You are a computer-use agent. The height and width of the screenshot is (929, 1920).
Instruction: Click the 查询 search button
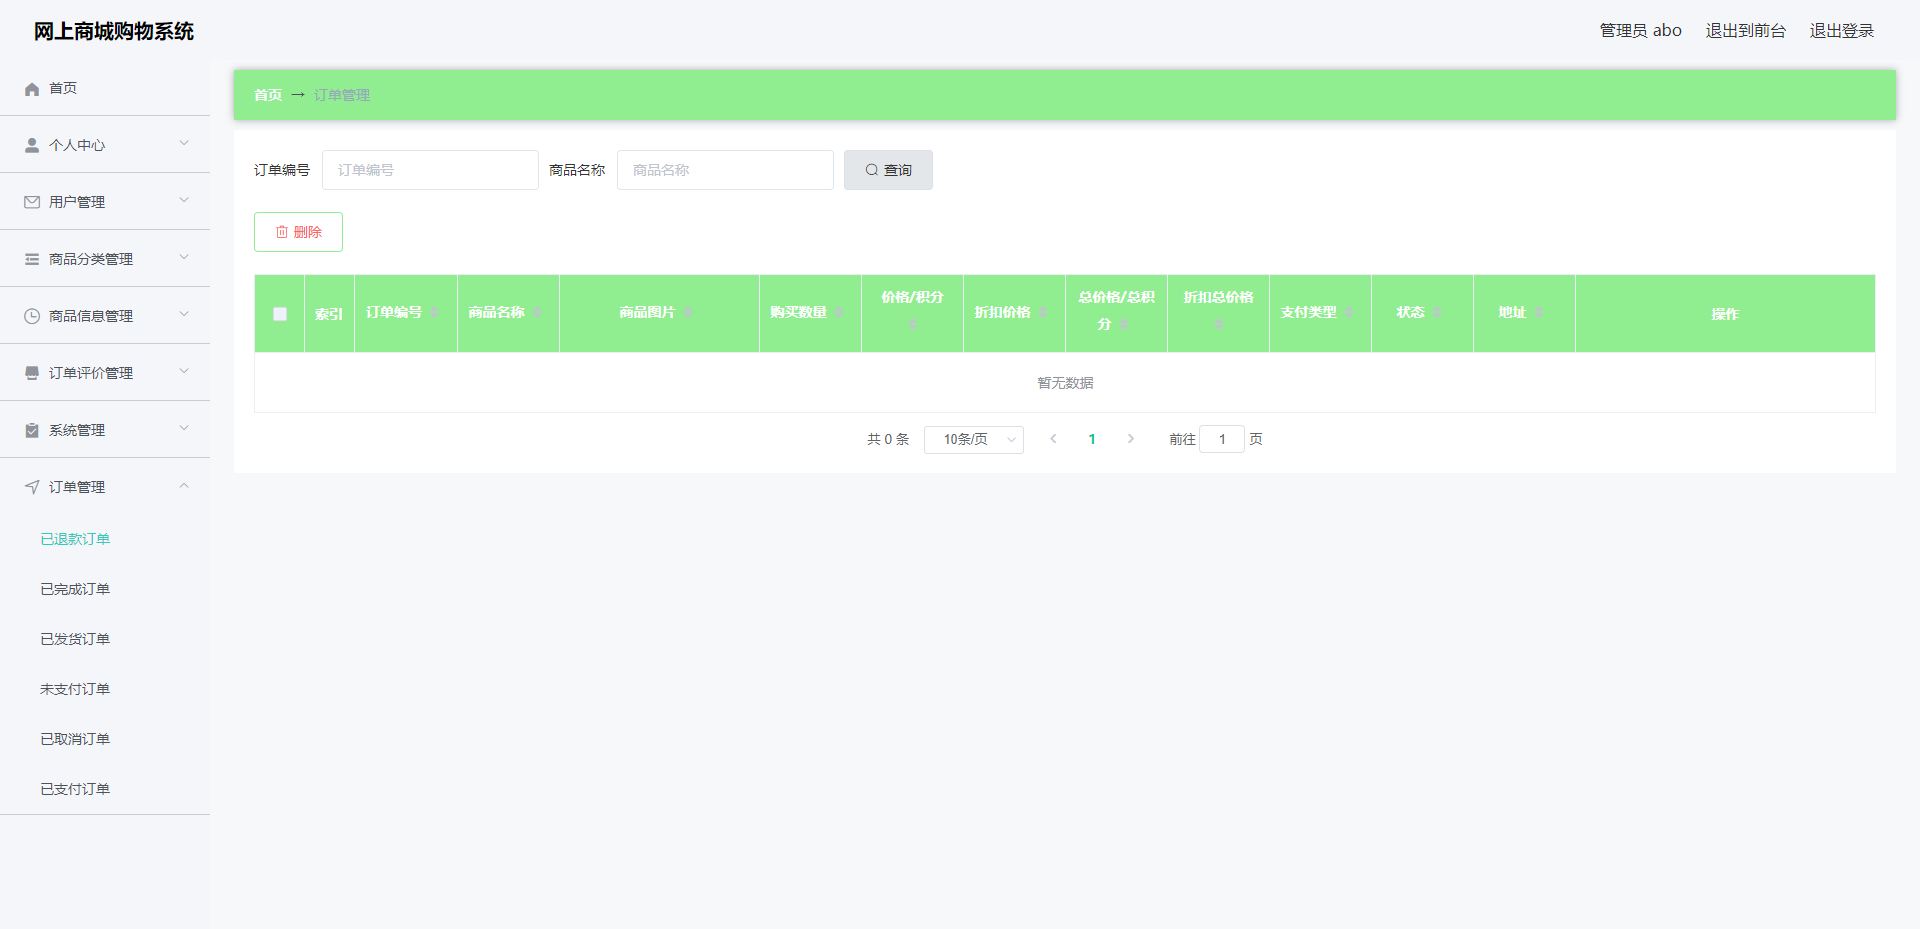click(x=888, y=170)
